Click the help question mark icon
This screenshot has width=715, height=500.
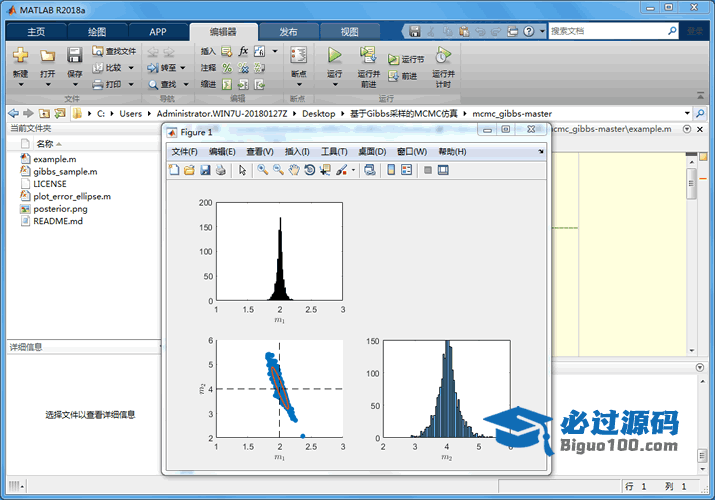tap(528, 31)
